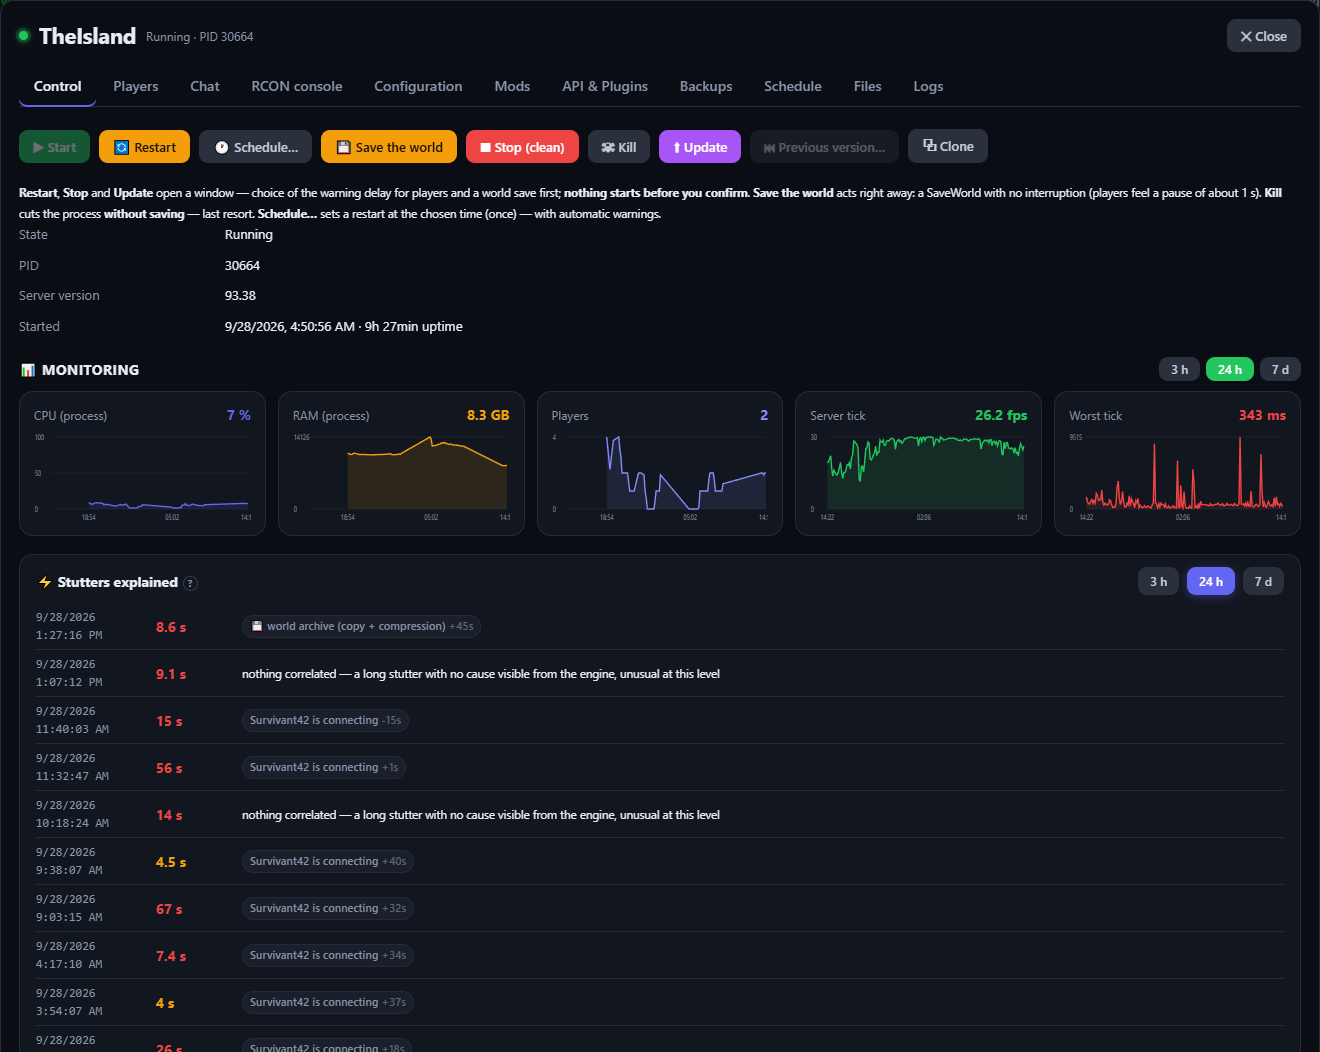Open the Chat tab
Image resolution: width=1320 pixels, height=1052 pixels.
pos(205,86)
